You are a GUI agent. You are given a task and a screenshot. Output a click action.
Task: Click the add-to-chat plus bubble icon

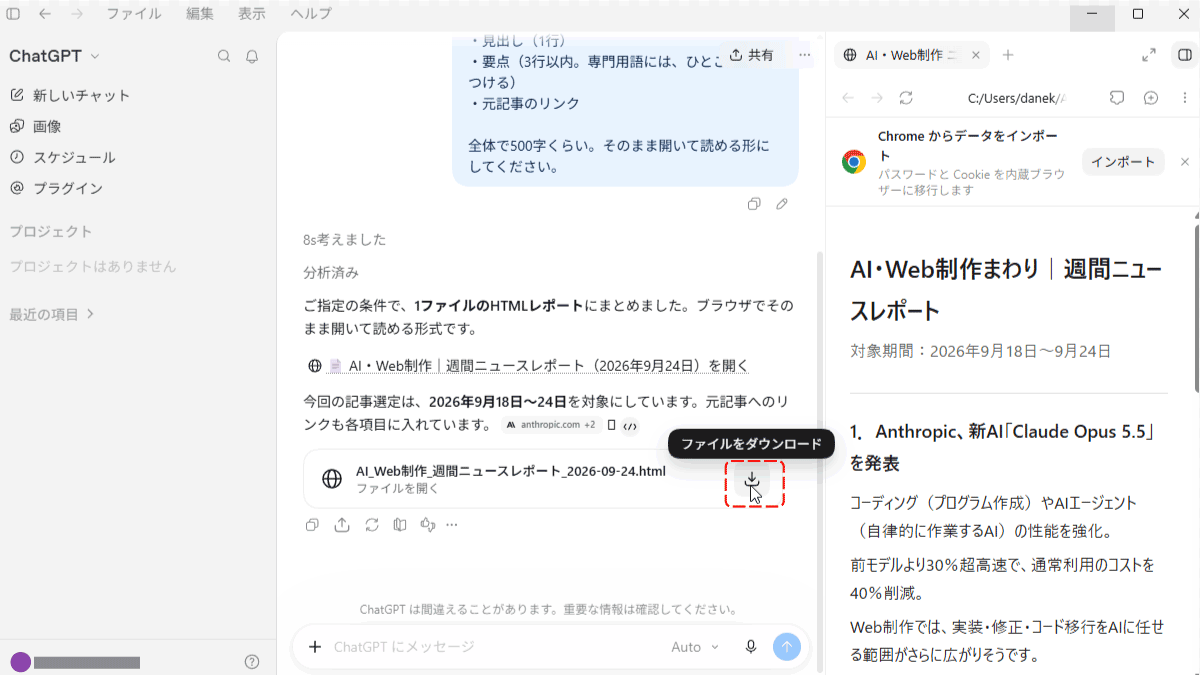coord(1151,98)
